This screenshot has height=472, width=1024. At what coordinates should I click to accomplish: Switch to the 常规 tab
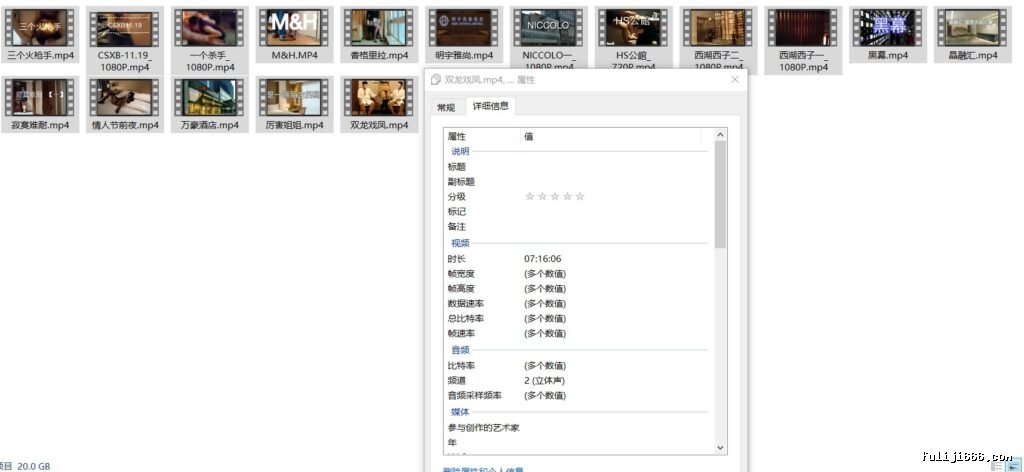446,108
